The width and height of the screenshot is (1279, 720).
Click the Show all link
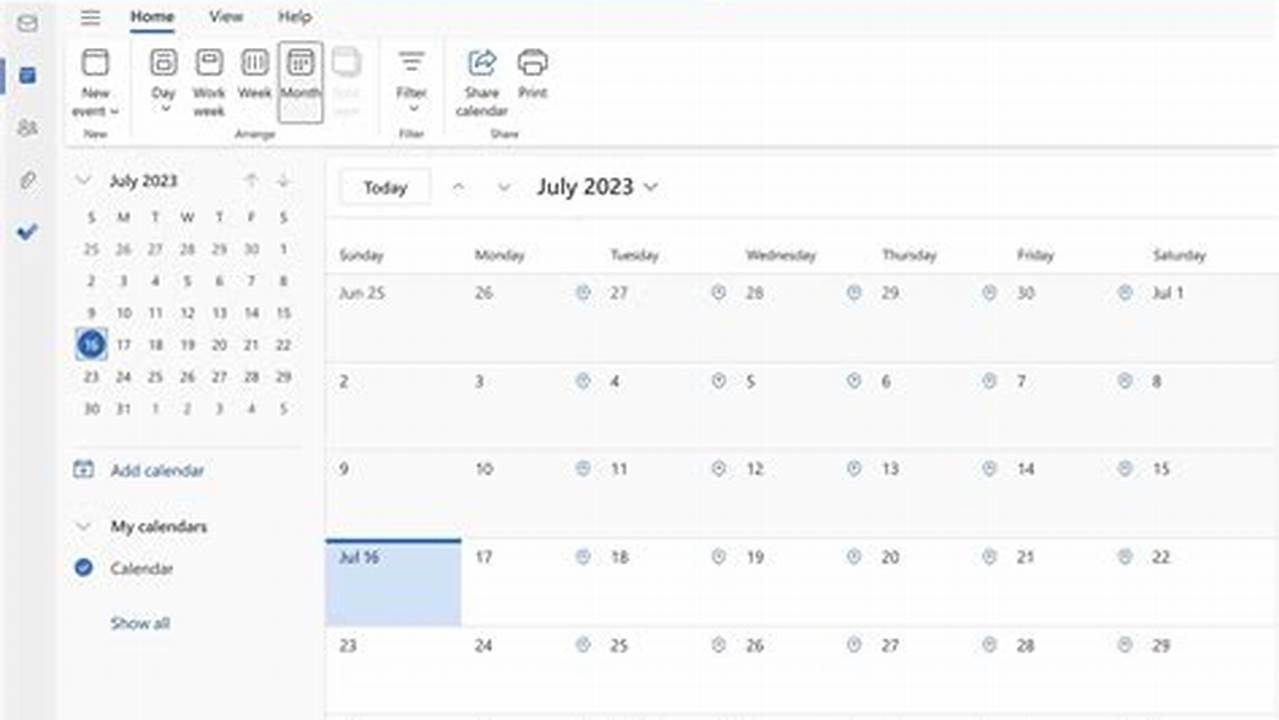click(x=138, y=622)
